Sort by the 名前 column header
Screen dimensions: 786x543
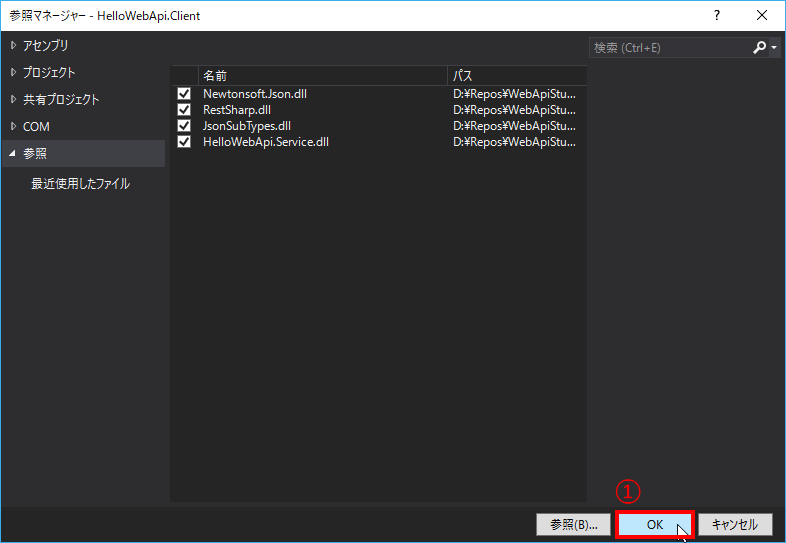(x=323, y=76)
